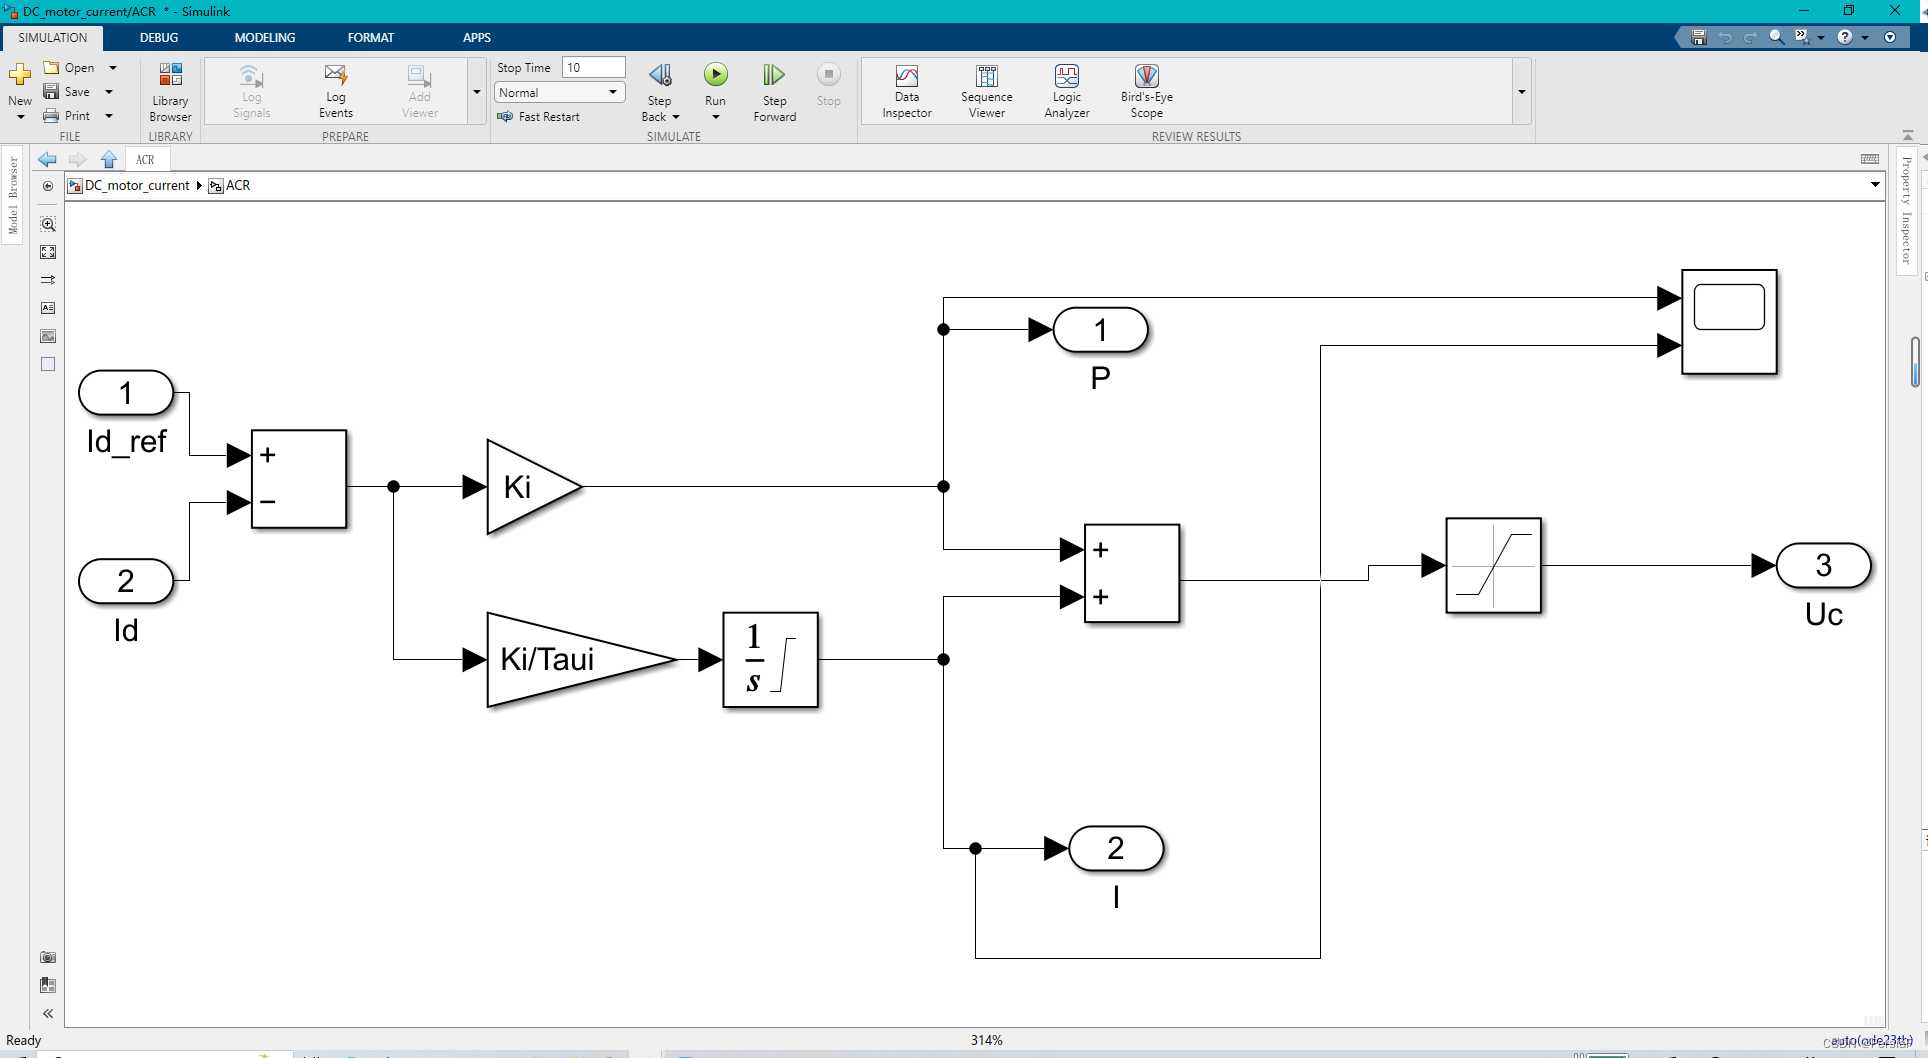
Task: Click the search magnifier in the quick access toolbar
Action: click(x=1775, y=36)
